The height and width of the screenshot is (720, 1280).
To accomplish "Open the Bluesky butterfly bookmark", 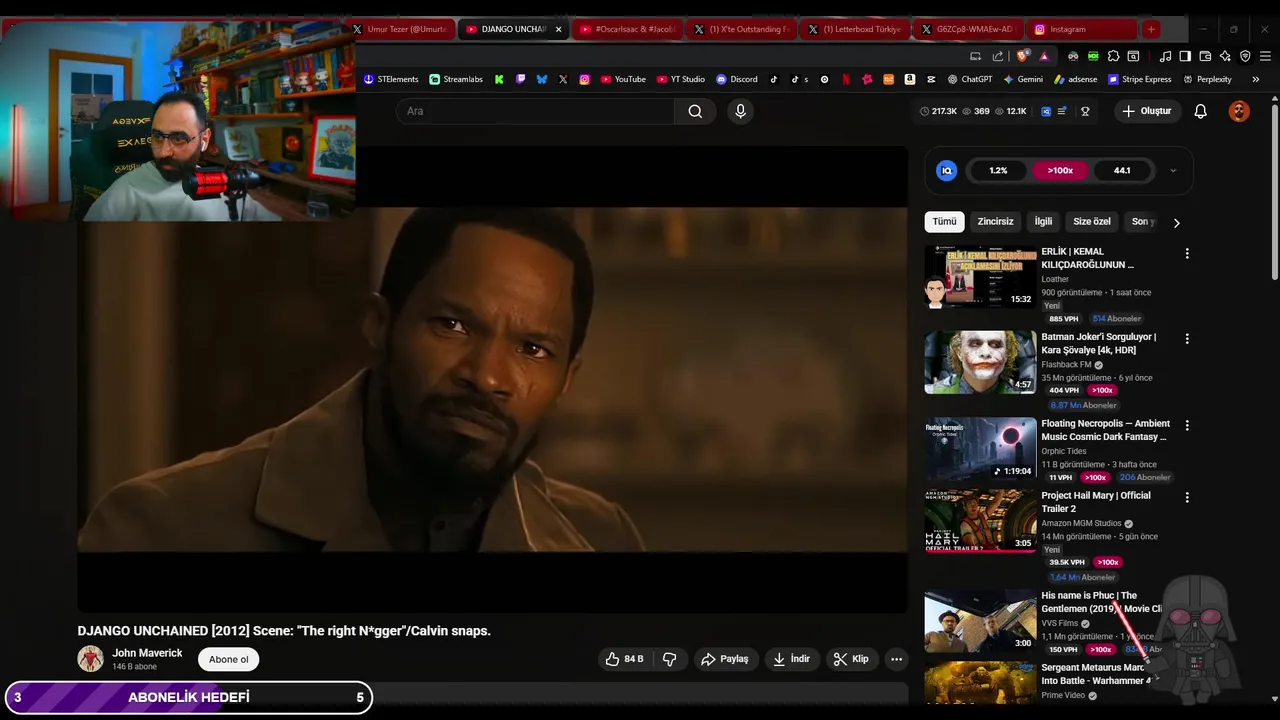I will [x=542, y=79].
